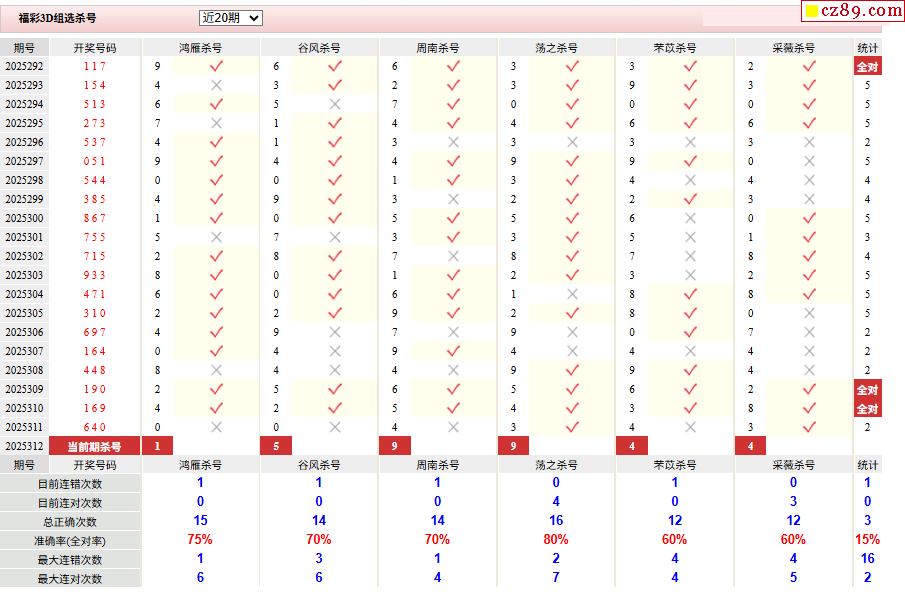Click the 谷风杀号 cross mark in row 2025294
Image resolution: width=905 pixels, height=598 pixels.
pyautogui.click(x=335, y=104)
